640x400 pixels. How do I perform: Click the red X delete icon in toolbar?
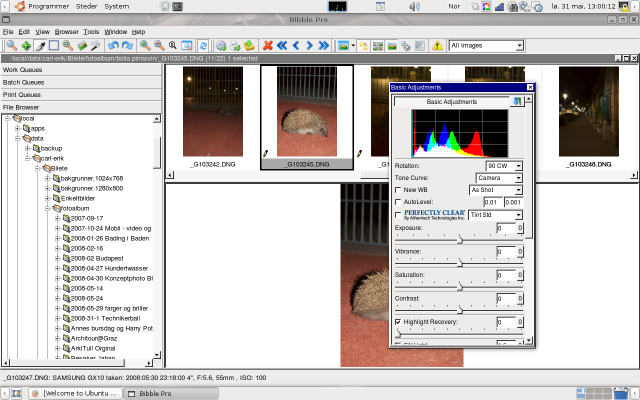point(268,46)
